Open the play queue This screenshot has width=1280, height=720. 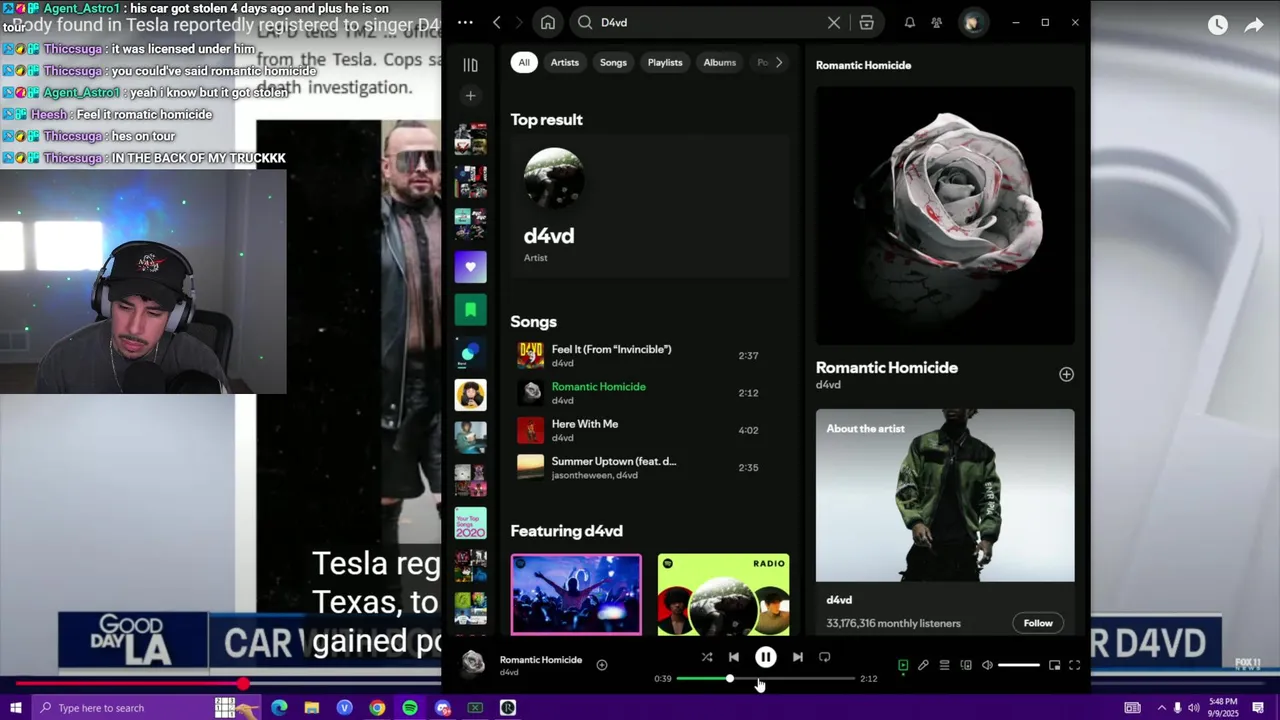tap(944, 665)
